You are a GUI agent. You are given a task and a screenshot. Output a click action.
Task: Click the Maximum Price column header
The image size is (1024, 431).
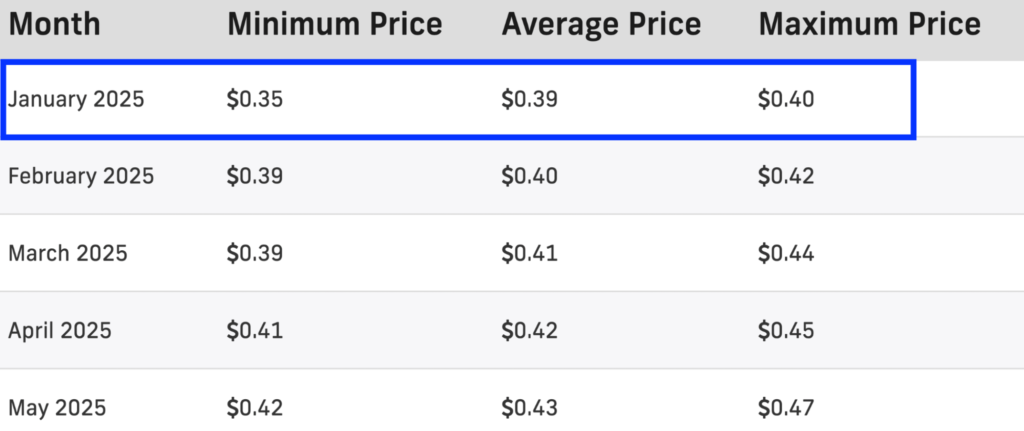pyautogui.click(x=869, y=25)
